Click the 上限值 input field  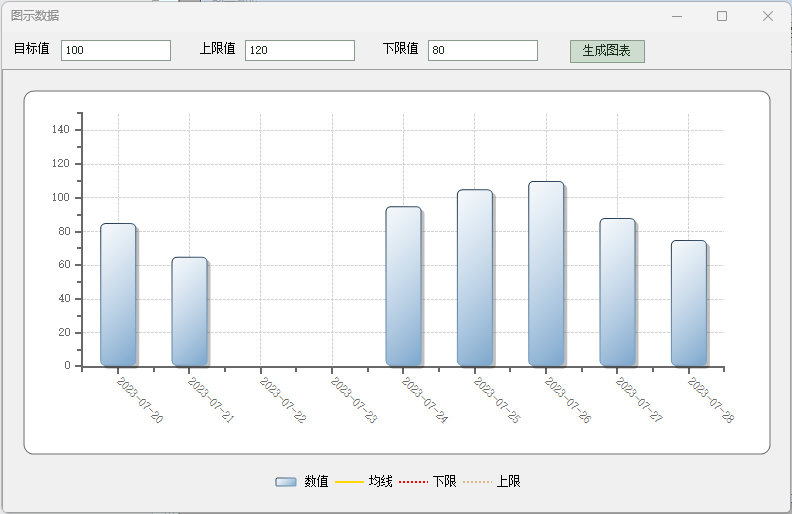300,50
